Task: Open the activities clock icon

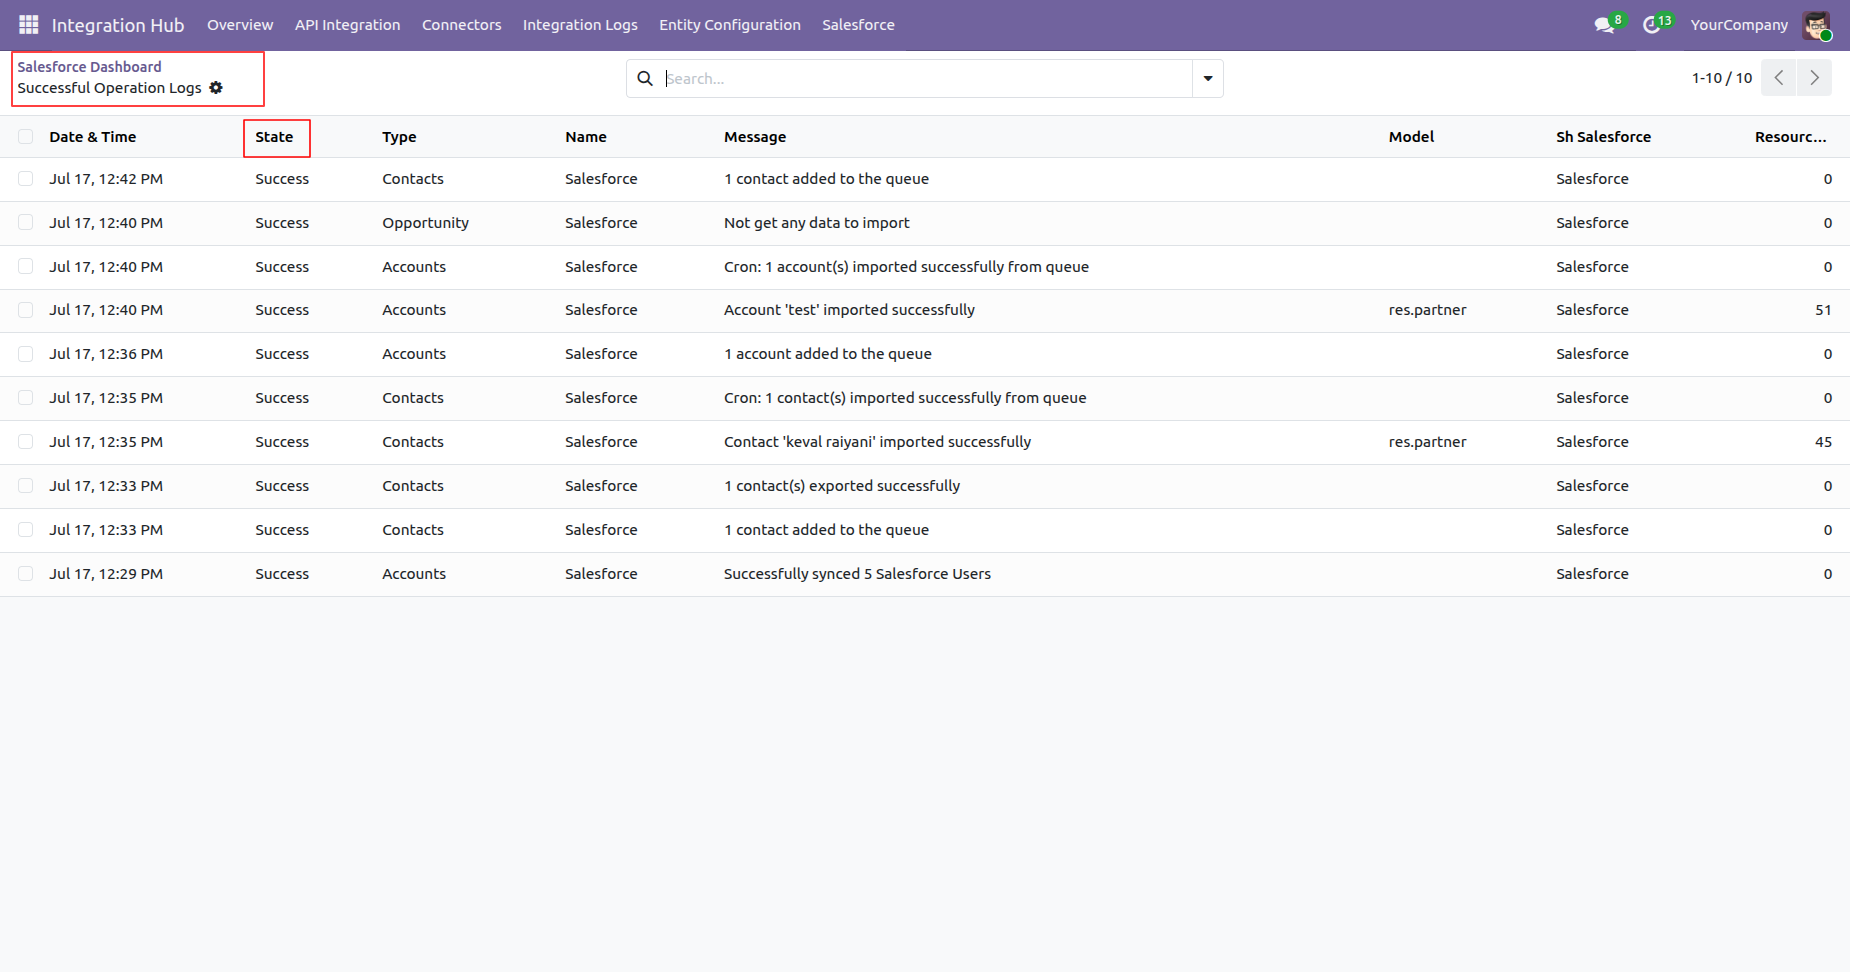Action: (x=1652, y=25)
